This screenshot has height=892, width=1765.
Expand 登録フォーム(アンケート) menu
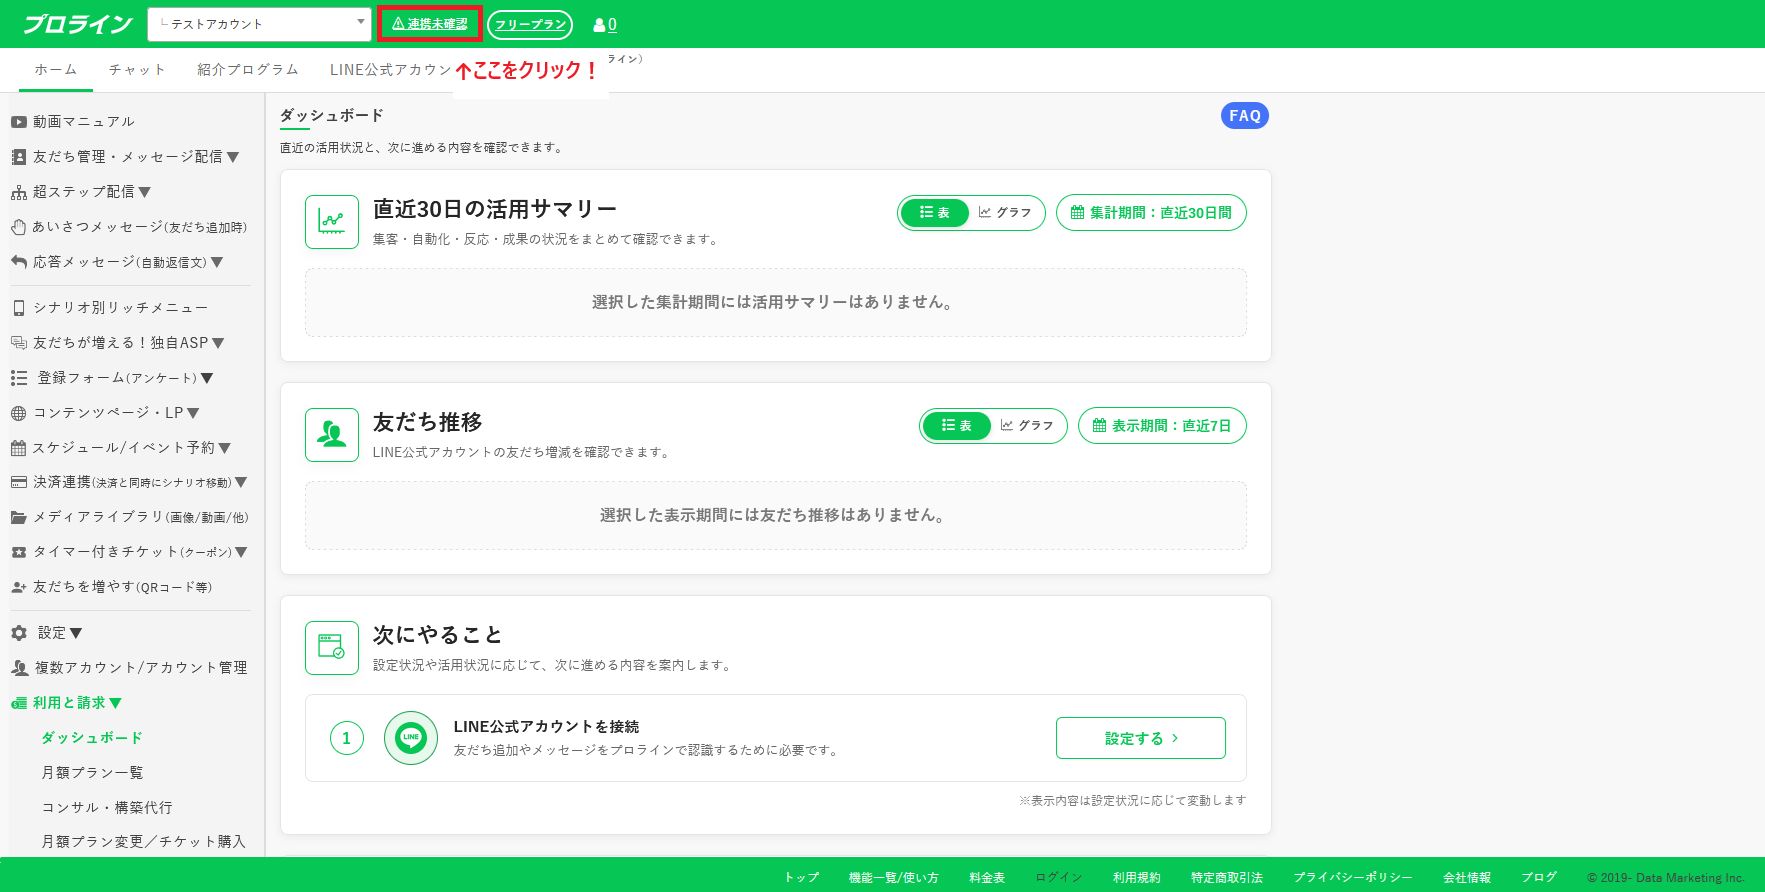(x=207, y=378)
